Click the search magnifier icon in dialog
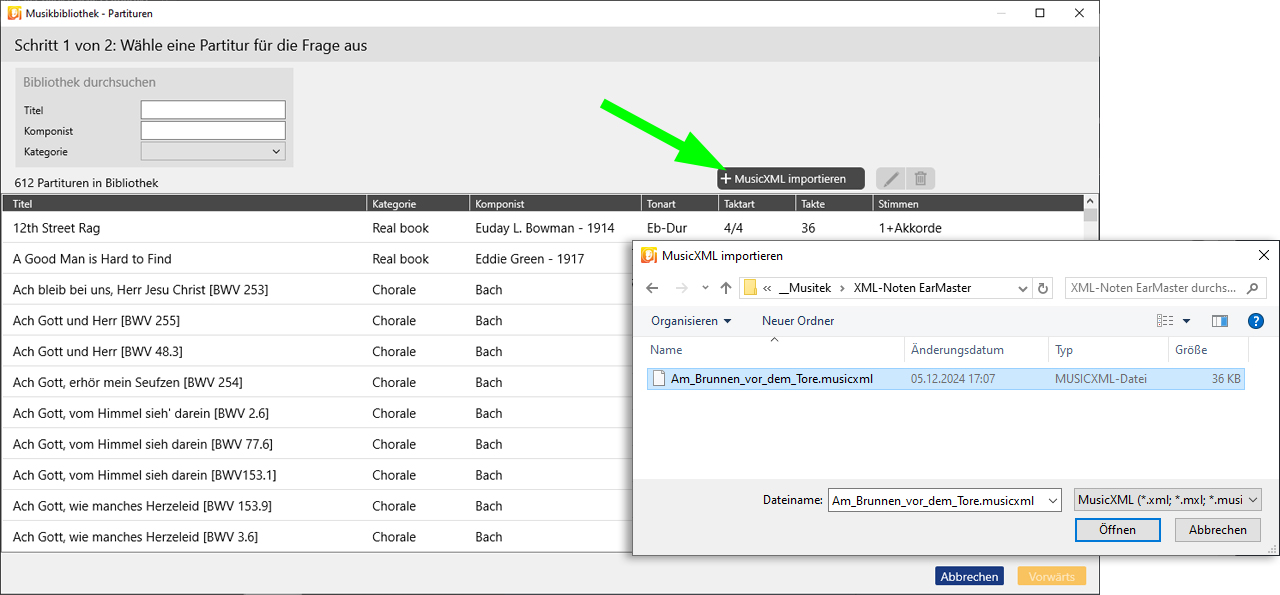Image resolution: width=1280 pixels, height=595 pixels. point(1252,288)
